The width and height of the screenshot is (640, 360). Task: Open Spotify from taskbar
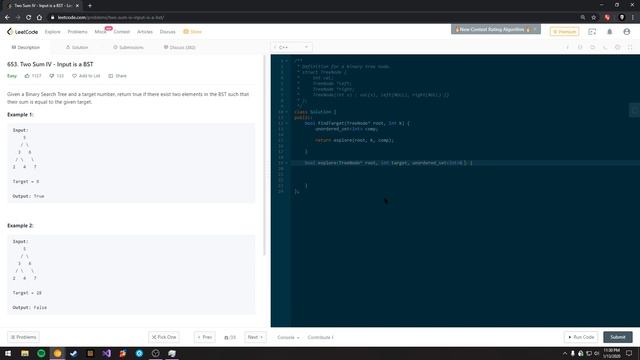[41, 353]
